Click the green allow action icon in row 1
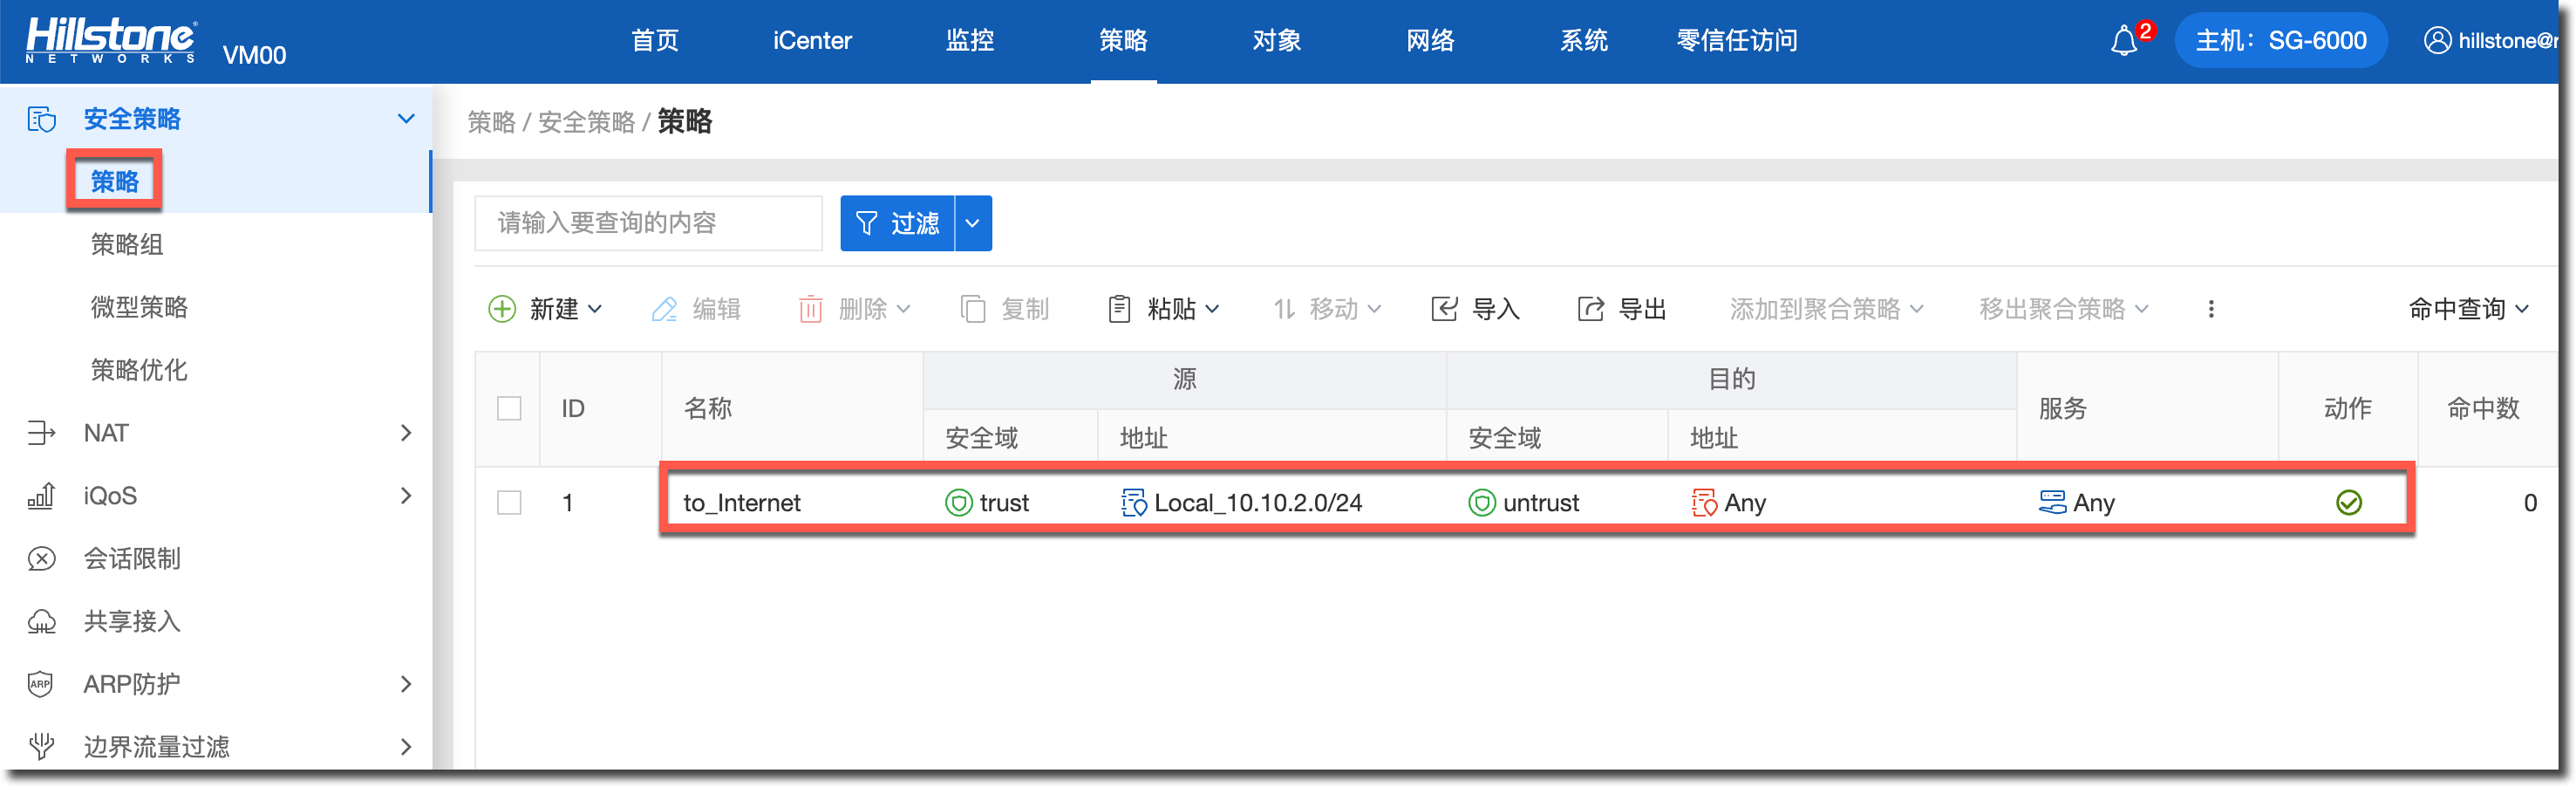 pos(2348,503)
